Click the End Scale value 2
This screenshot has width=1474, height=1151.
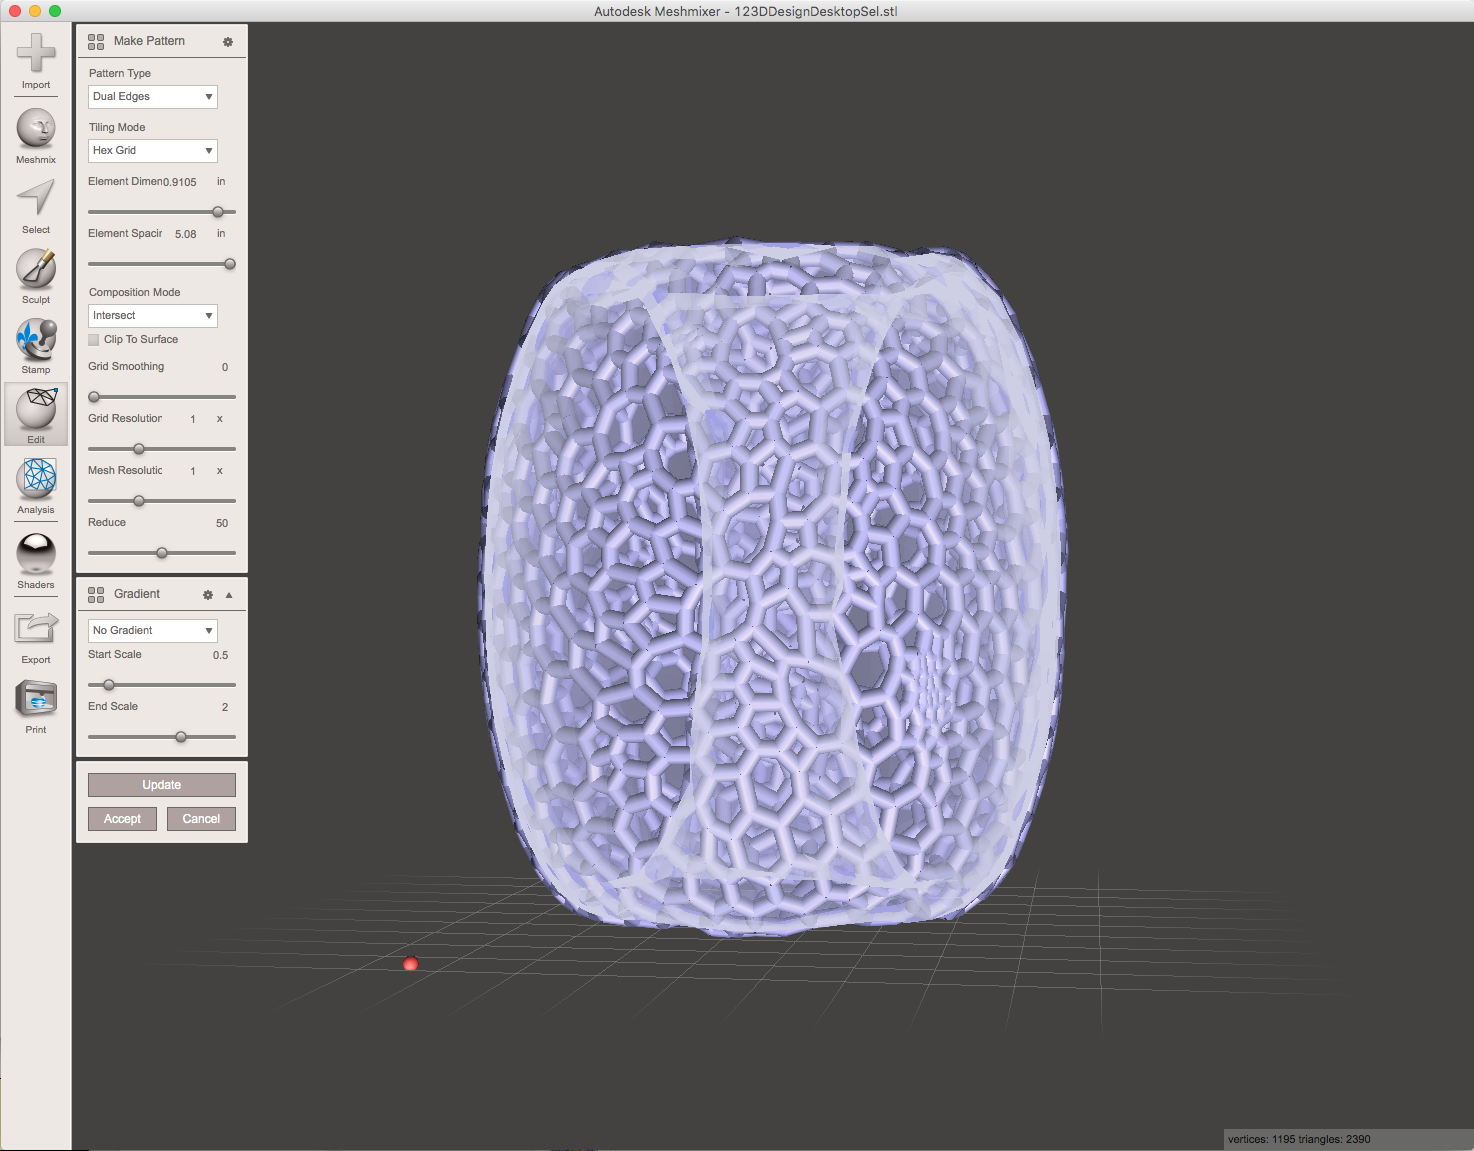pos(225,707)
